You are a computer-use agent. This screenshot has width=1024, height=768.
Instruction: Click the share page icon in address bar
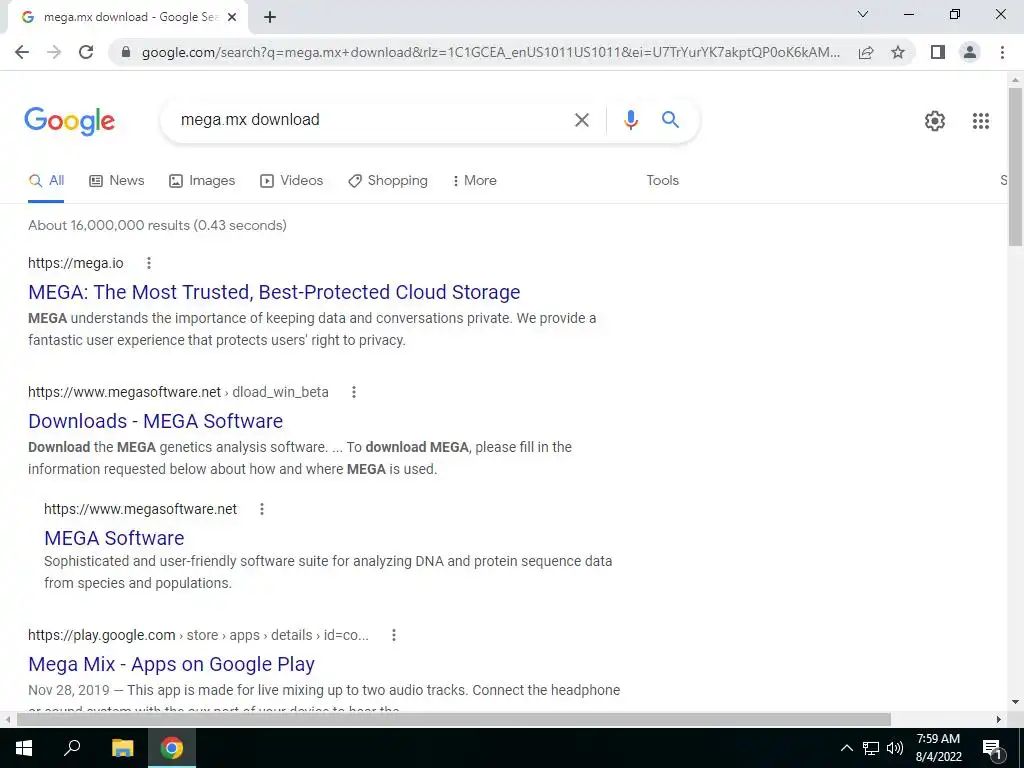866,52
